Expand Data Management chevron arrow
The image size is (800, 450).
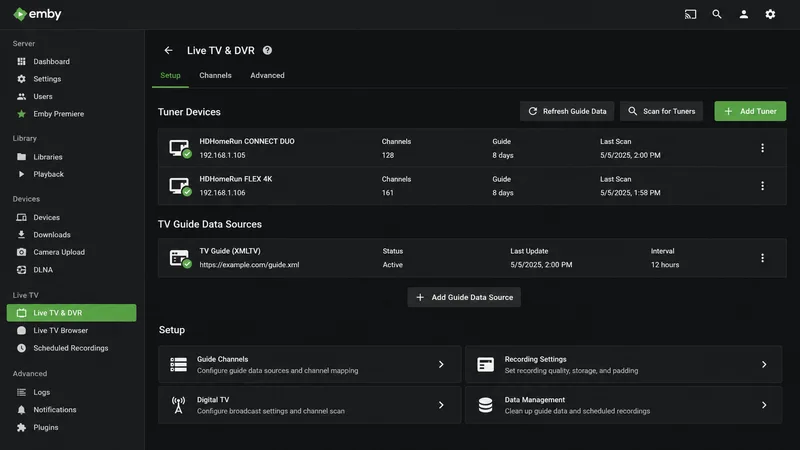point(764,405)
